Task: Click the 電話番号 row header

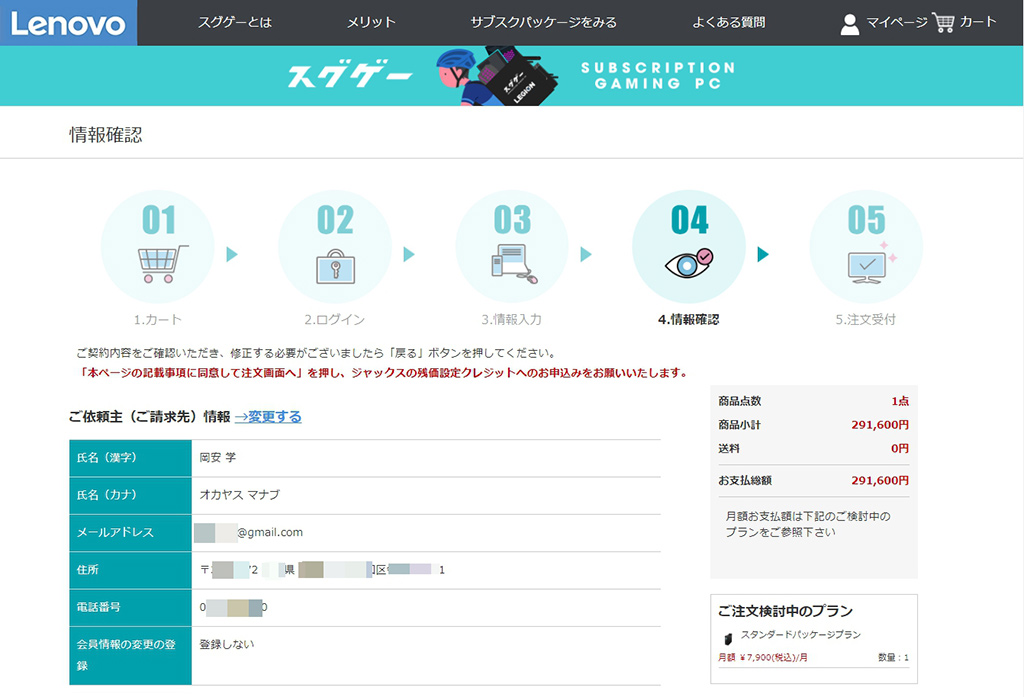Action: tap(131, 607)
